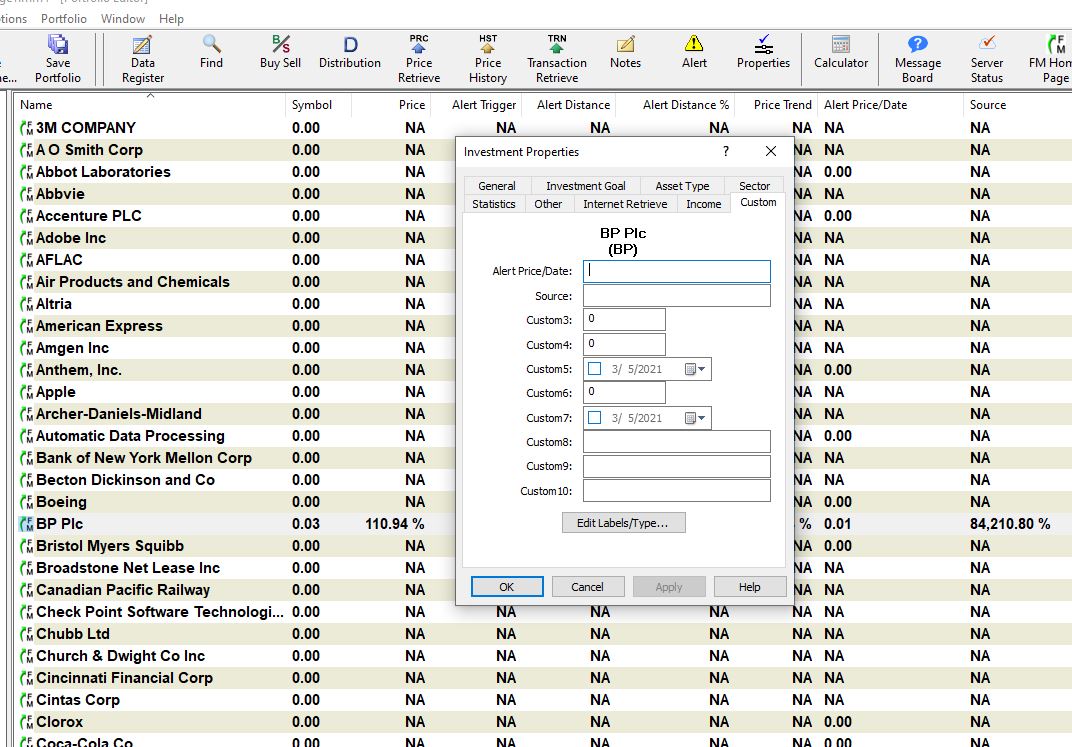
Task: Click the investment icon beside 3M COMPANY
Action: [x=27, y=128]
